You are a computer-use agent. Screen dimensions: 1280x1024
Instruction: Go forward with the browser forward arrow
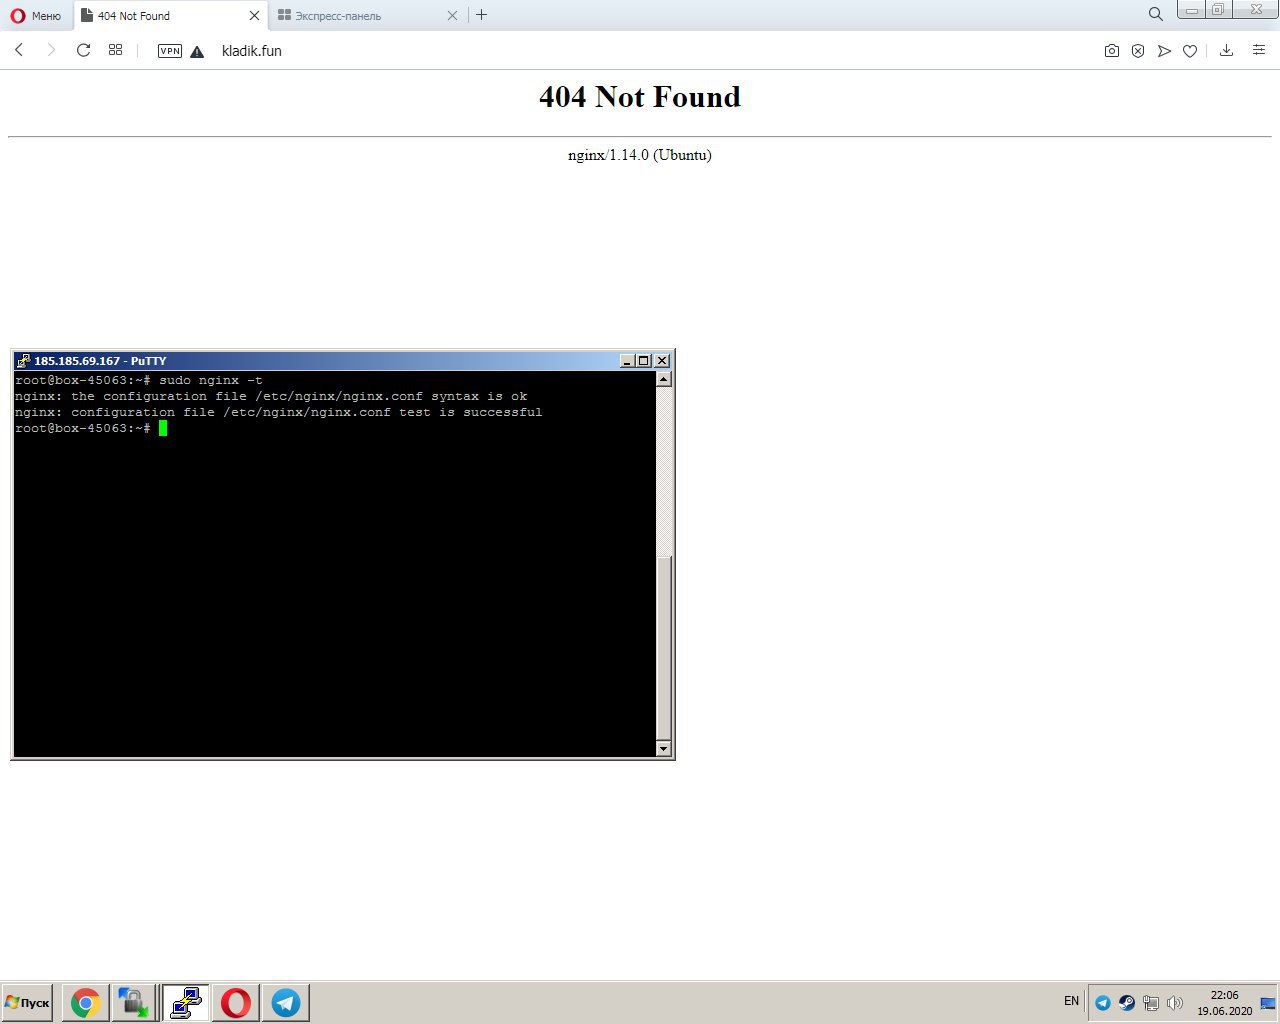click(x=51, y=50)
